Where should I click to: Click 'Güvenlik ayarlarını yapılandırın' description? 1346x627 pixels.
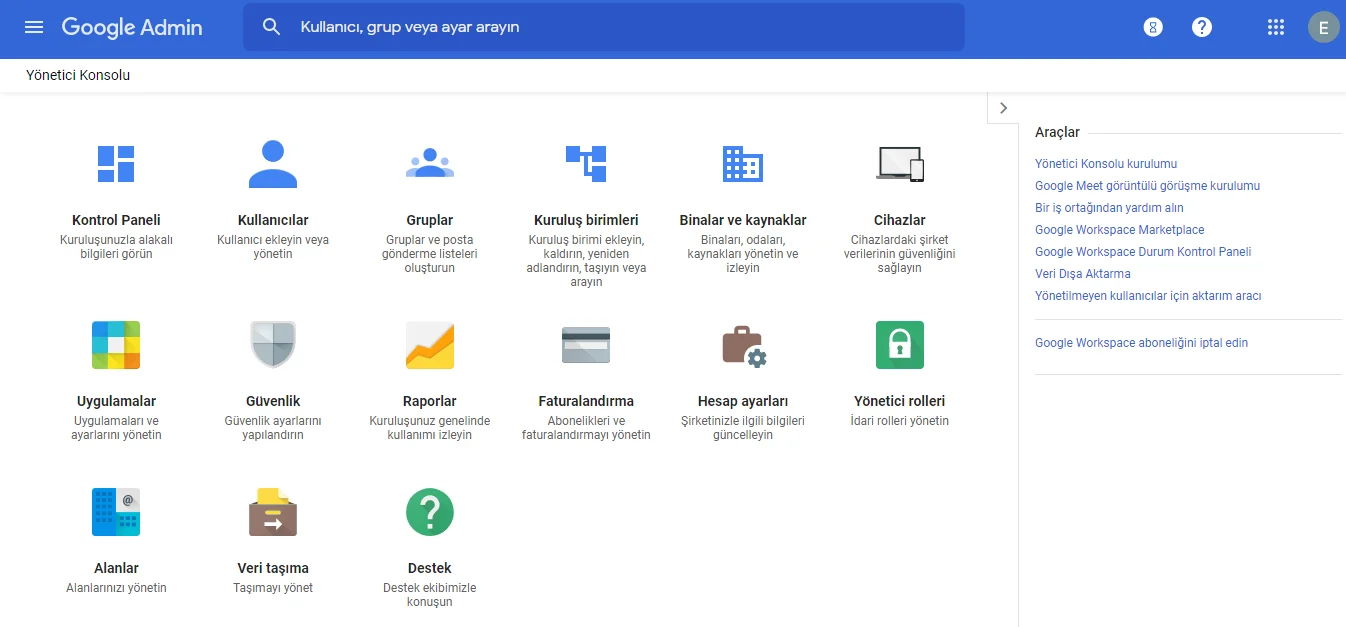(273, 428)
